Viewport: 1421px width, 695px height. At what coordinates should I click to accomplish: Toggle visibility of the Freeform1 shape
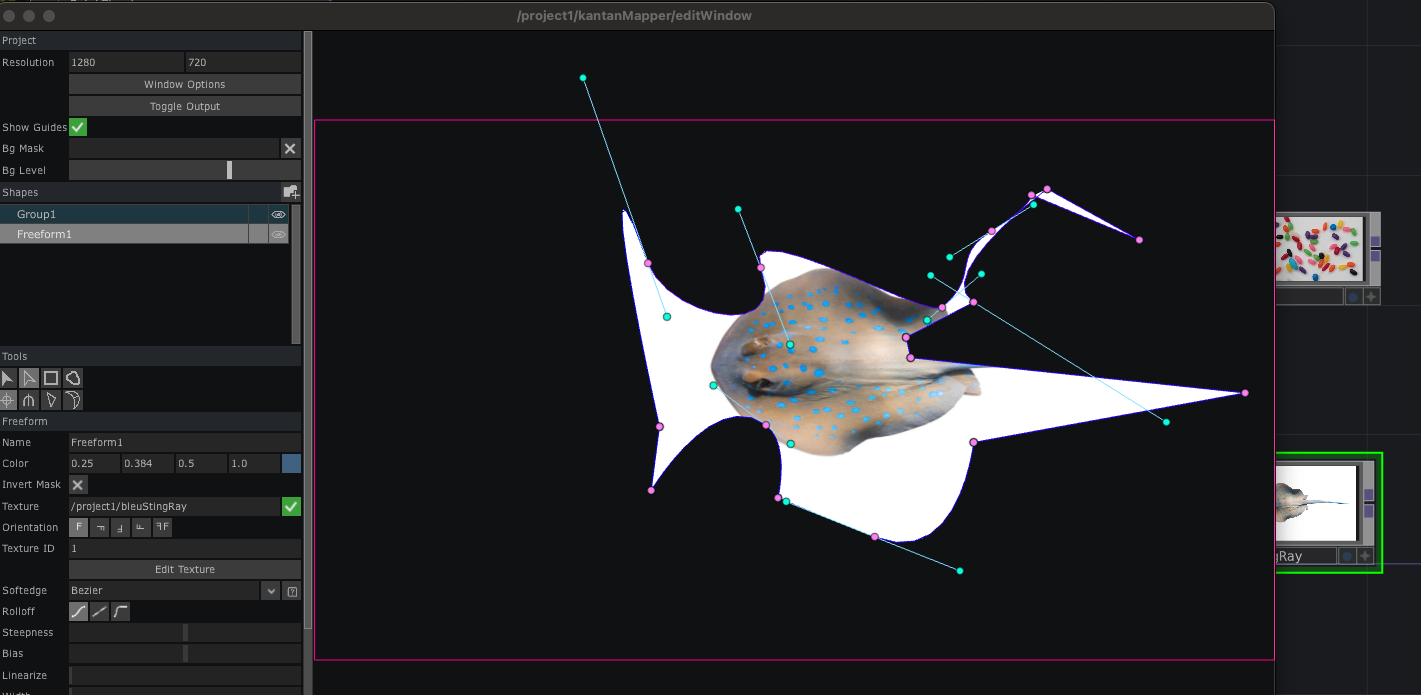[279, 235]
